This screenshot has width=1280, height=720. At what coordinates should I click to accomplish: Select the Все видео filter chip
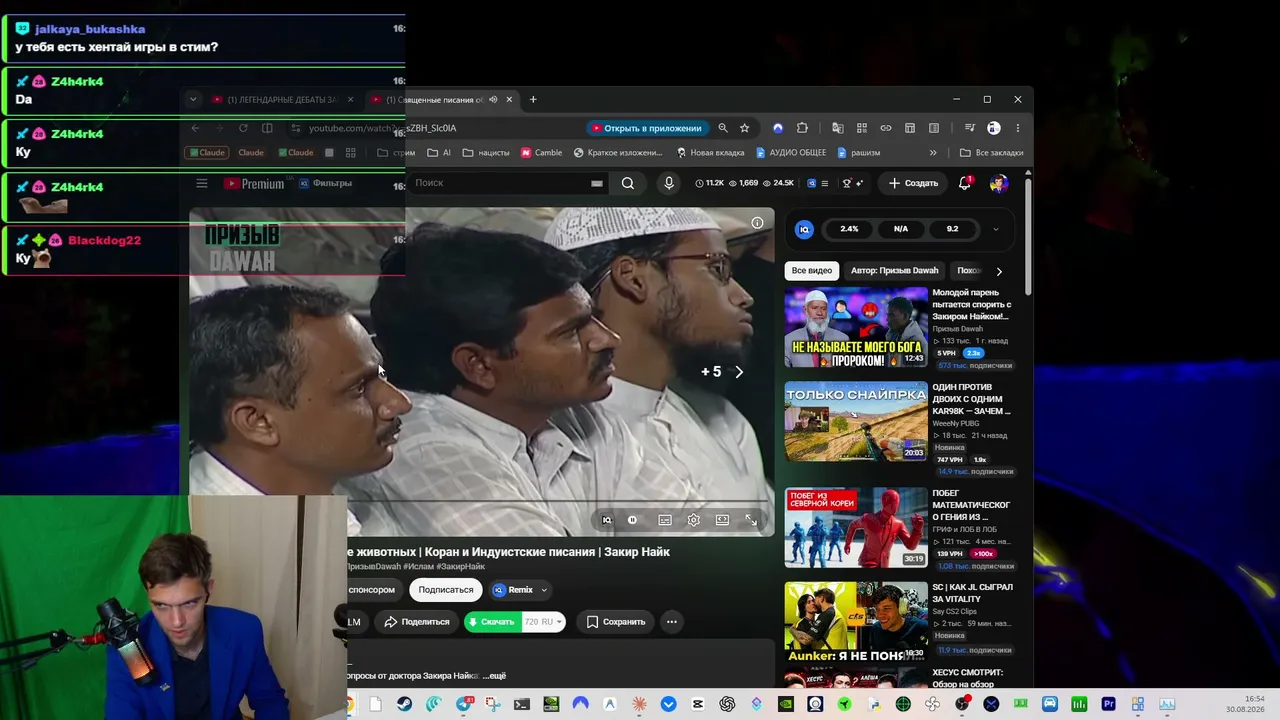[x=812, y=271]
